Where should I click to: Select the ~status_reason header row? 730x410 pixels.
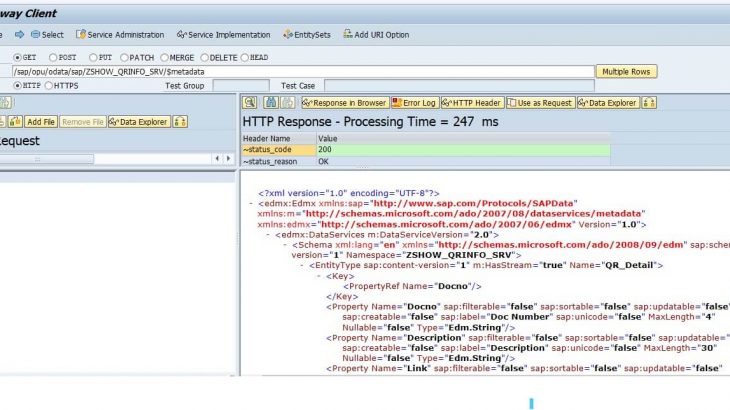pyautogui.click(x=278, y=161)
